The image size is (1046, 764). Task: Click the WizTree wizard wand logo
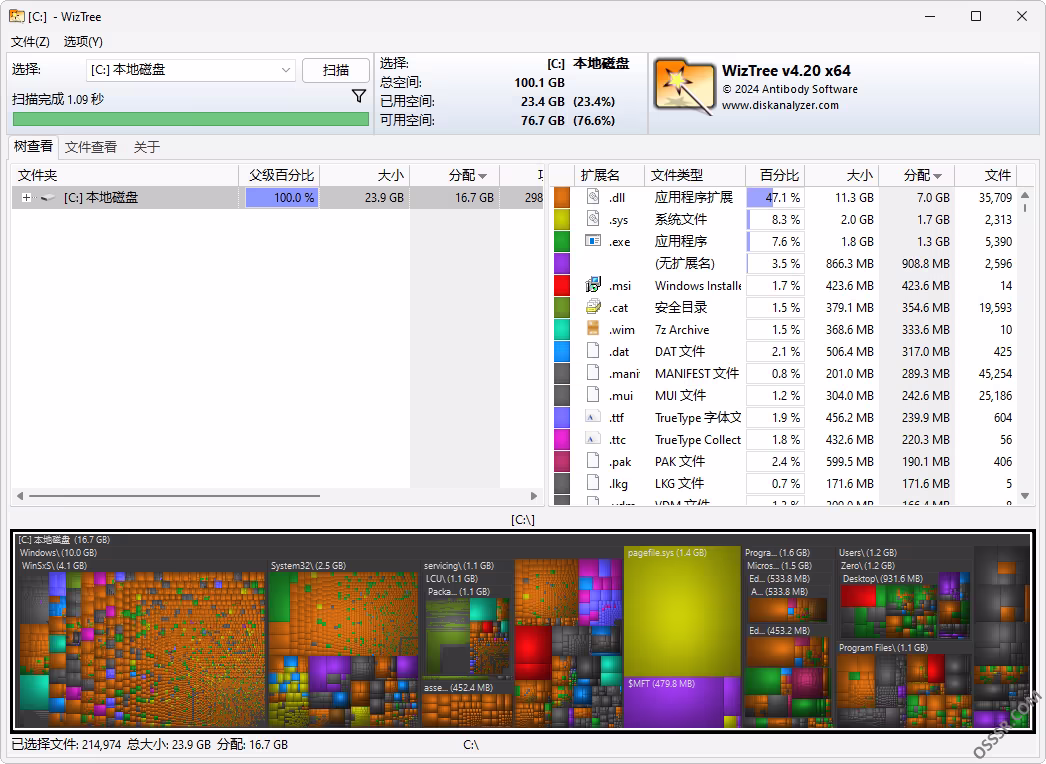[684, 87]
